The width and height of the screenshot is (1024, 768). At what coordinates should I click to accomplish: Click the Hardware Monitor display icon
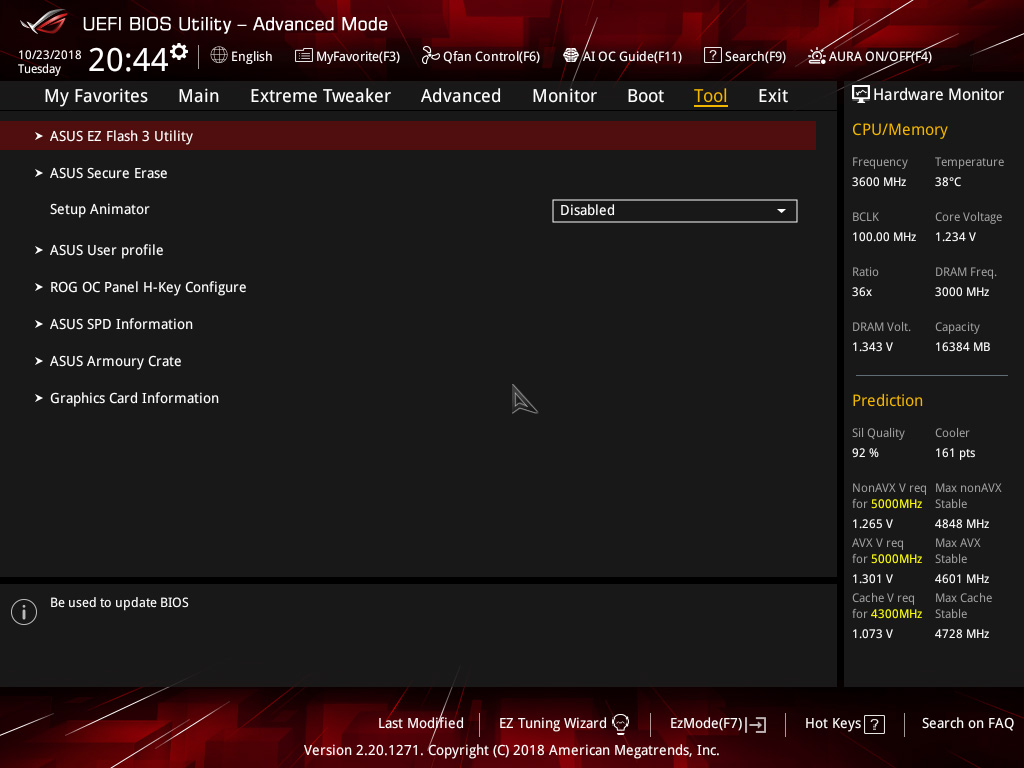click(861, 95)
